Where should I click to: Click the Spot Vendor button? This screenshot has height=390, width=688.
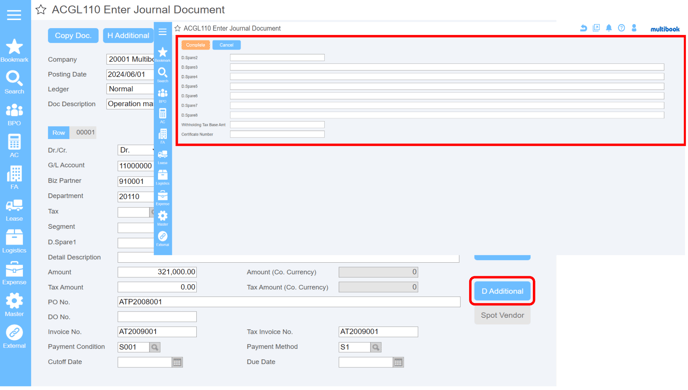coord(502,315)
